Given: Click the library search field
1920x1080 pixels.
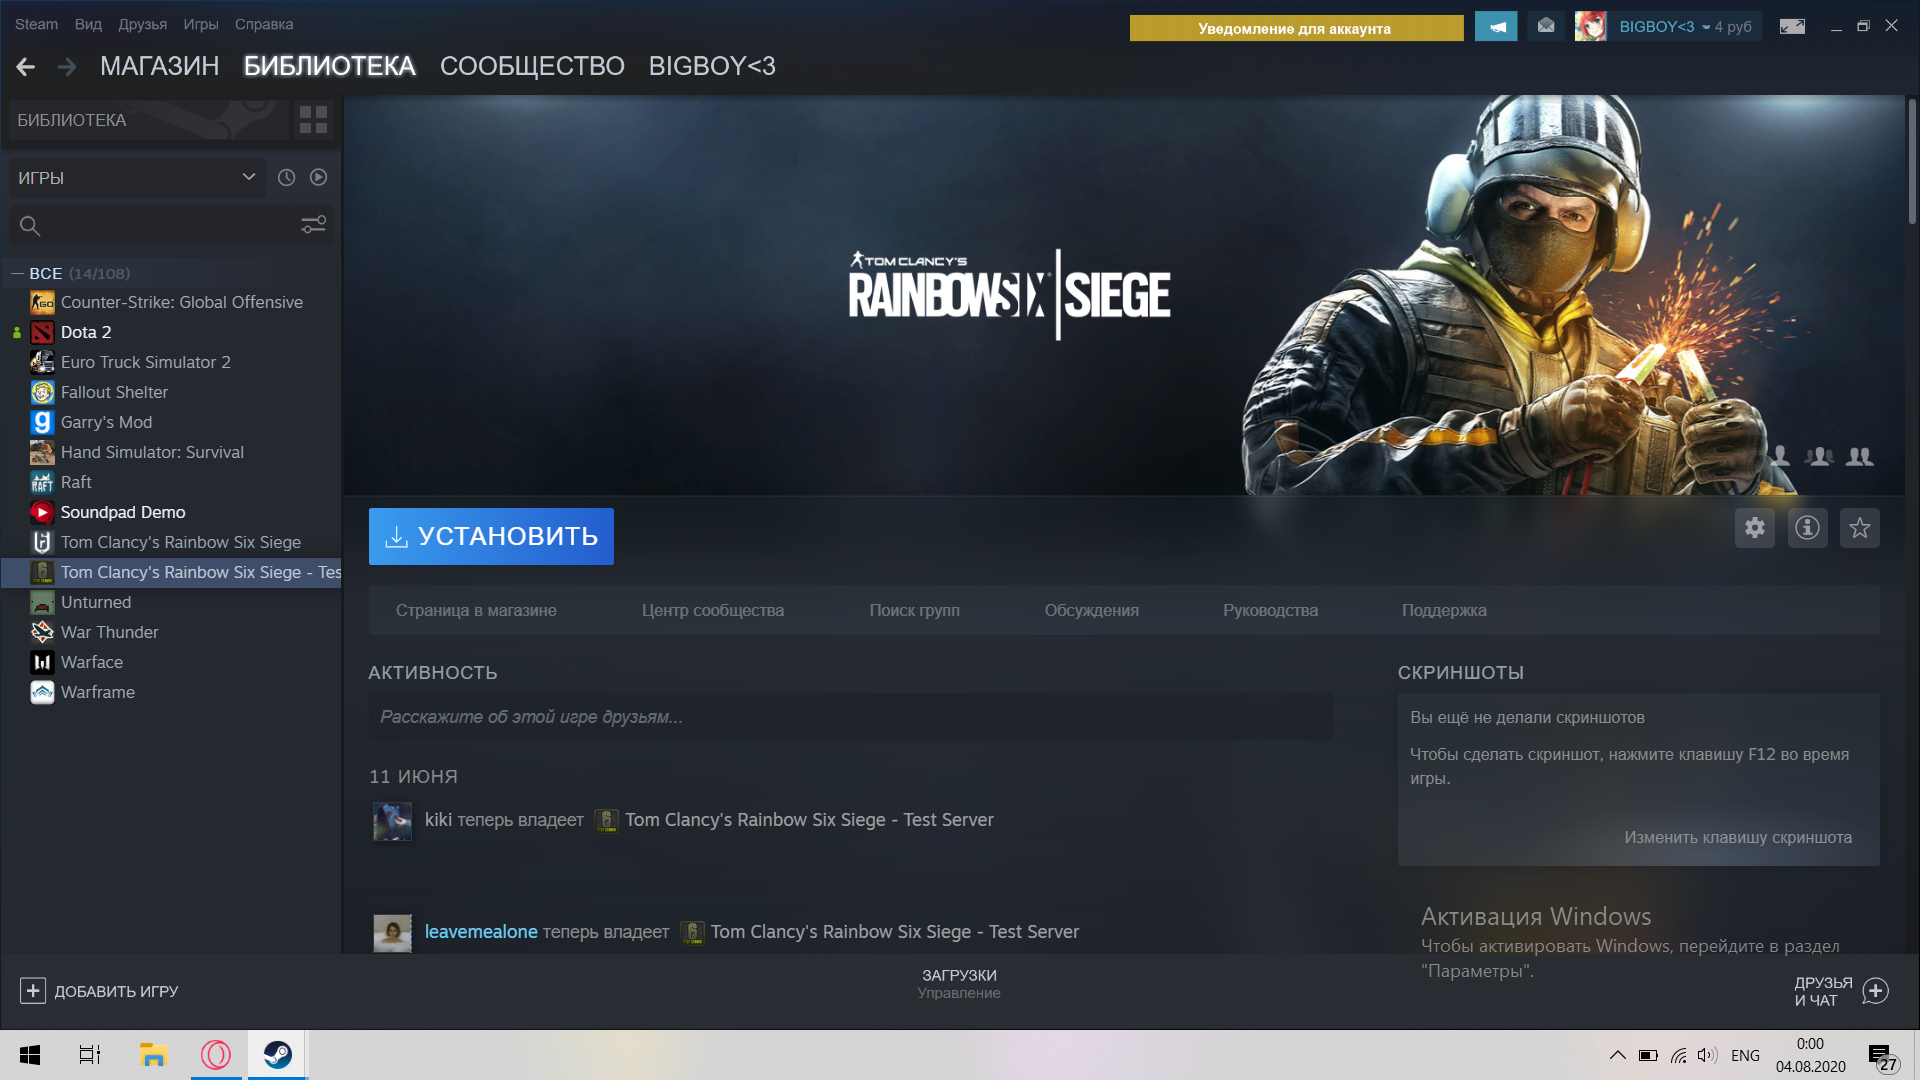Looking at the screenshot, I should 152,225.
